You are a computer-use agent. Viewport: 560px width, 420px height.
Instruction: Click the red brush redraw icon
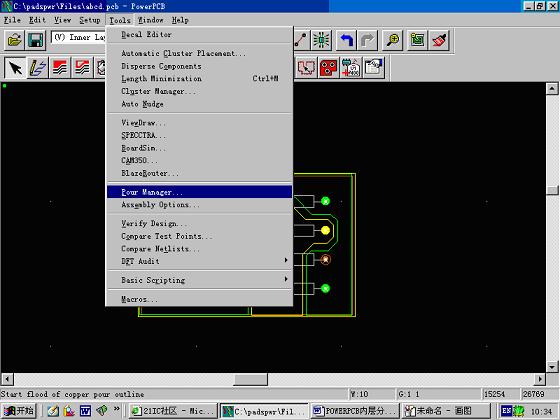[439, 40]
